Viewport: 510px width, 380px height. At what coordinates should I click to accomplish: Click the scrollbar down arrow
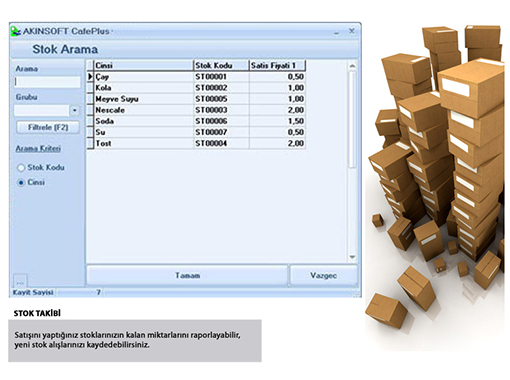coord(352,257)
